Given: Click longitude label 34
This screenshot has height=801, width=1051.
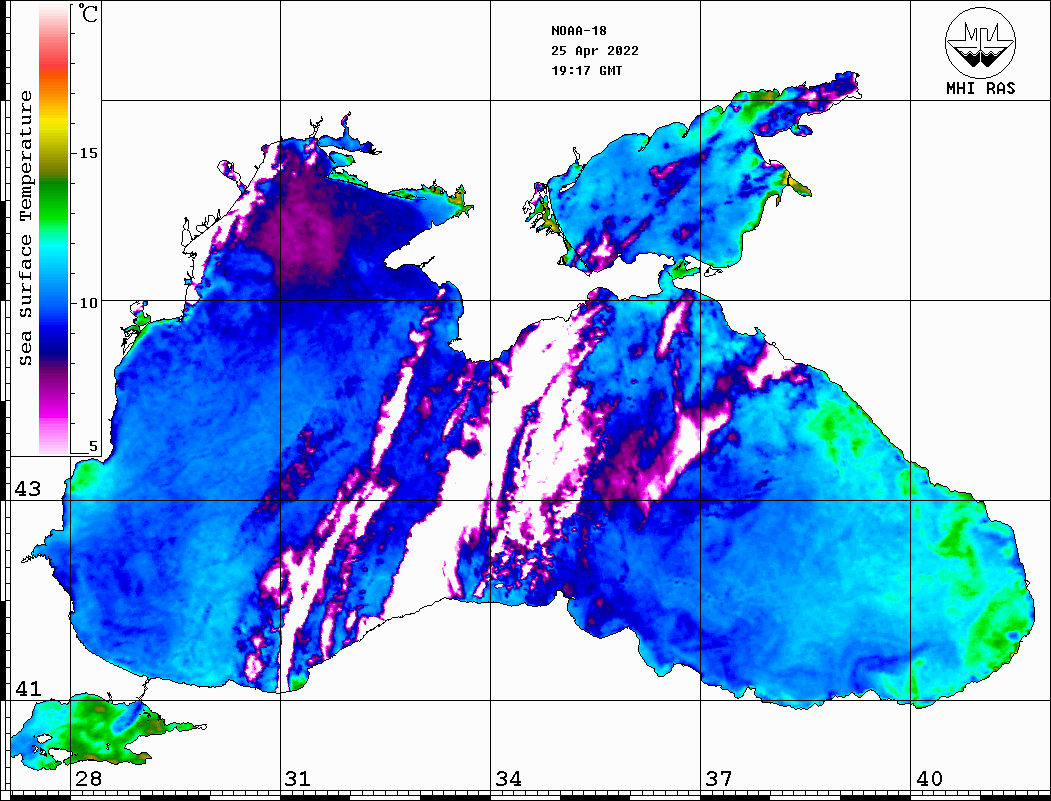Looking at the screenshot, I should tap(509, 778).
